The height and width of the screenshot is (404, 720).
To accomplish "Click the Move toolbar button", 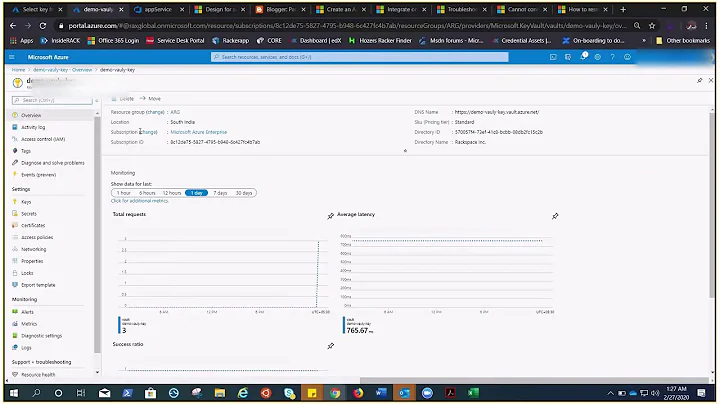I will click(150, 99).
